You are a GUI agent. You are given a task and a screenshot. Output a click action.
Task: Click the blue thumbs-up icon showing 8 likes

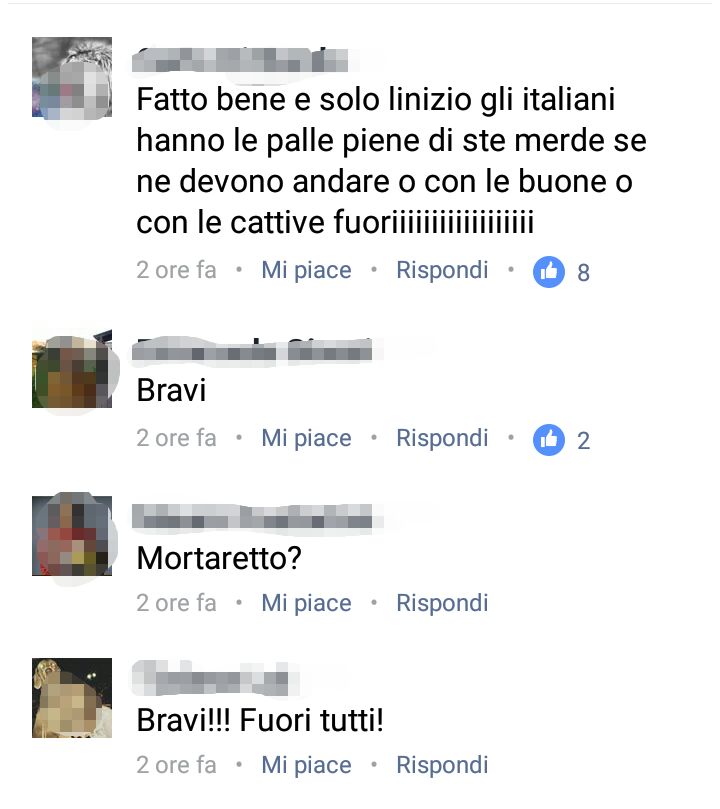pos(548,271)
